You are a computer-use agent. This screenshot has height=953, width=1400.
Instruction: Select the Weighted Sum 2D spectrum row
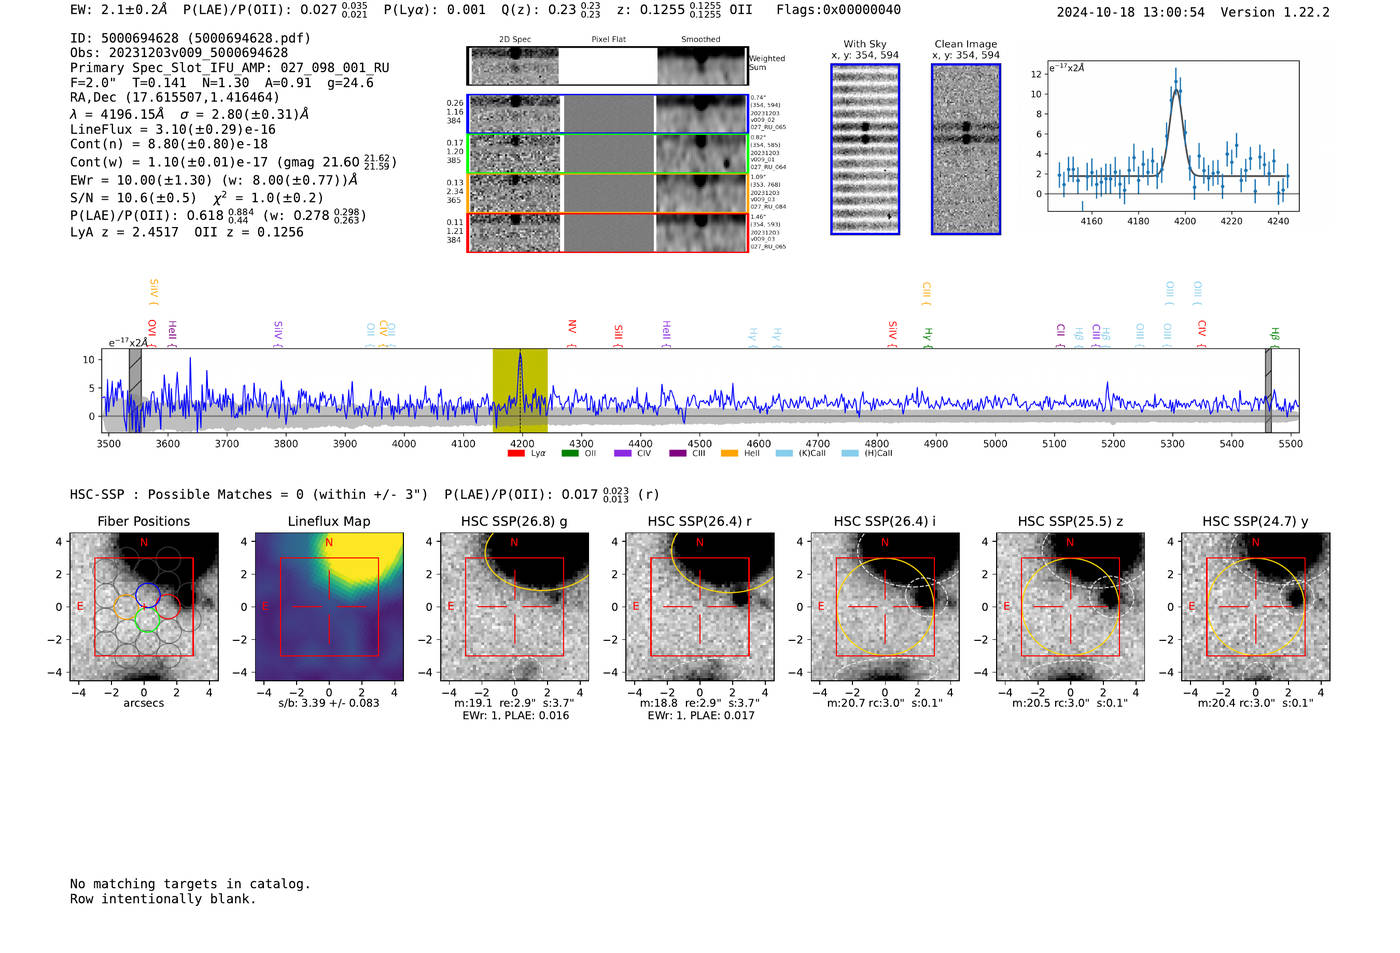(x=608, y=66)
